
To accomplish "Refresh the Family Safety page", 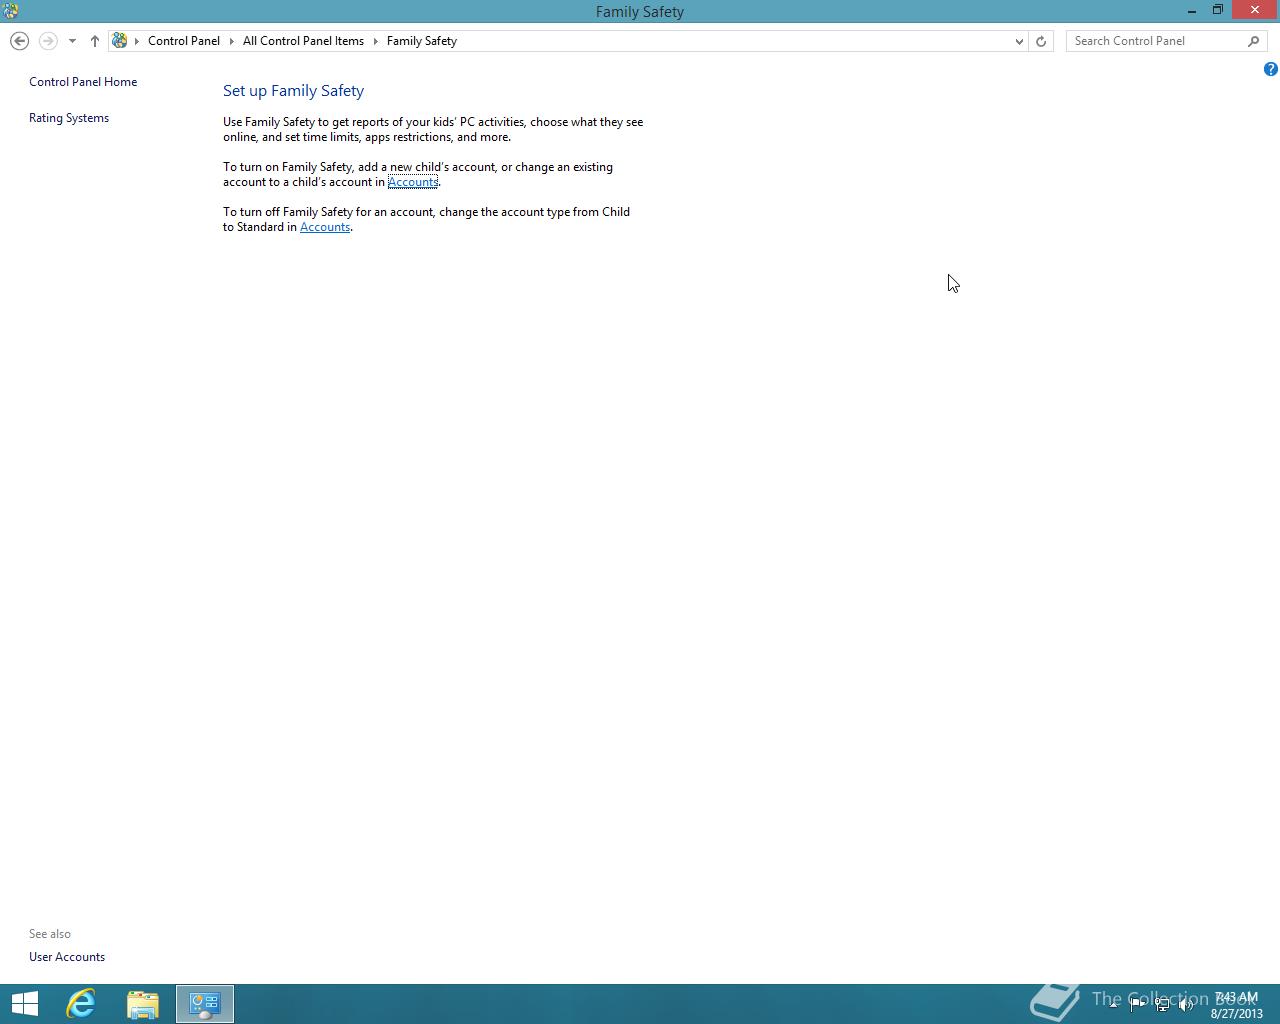I will click(x=1041, y=41).
